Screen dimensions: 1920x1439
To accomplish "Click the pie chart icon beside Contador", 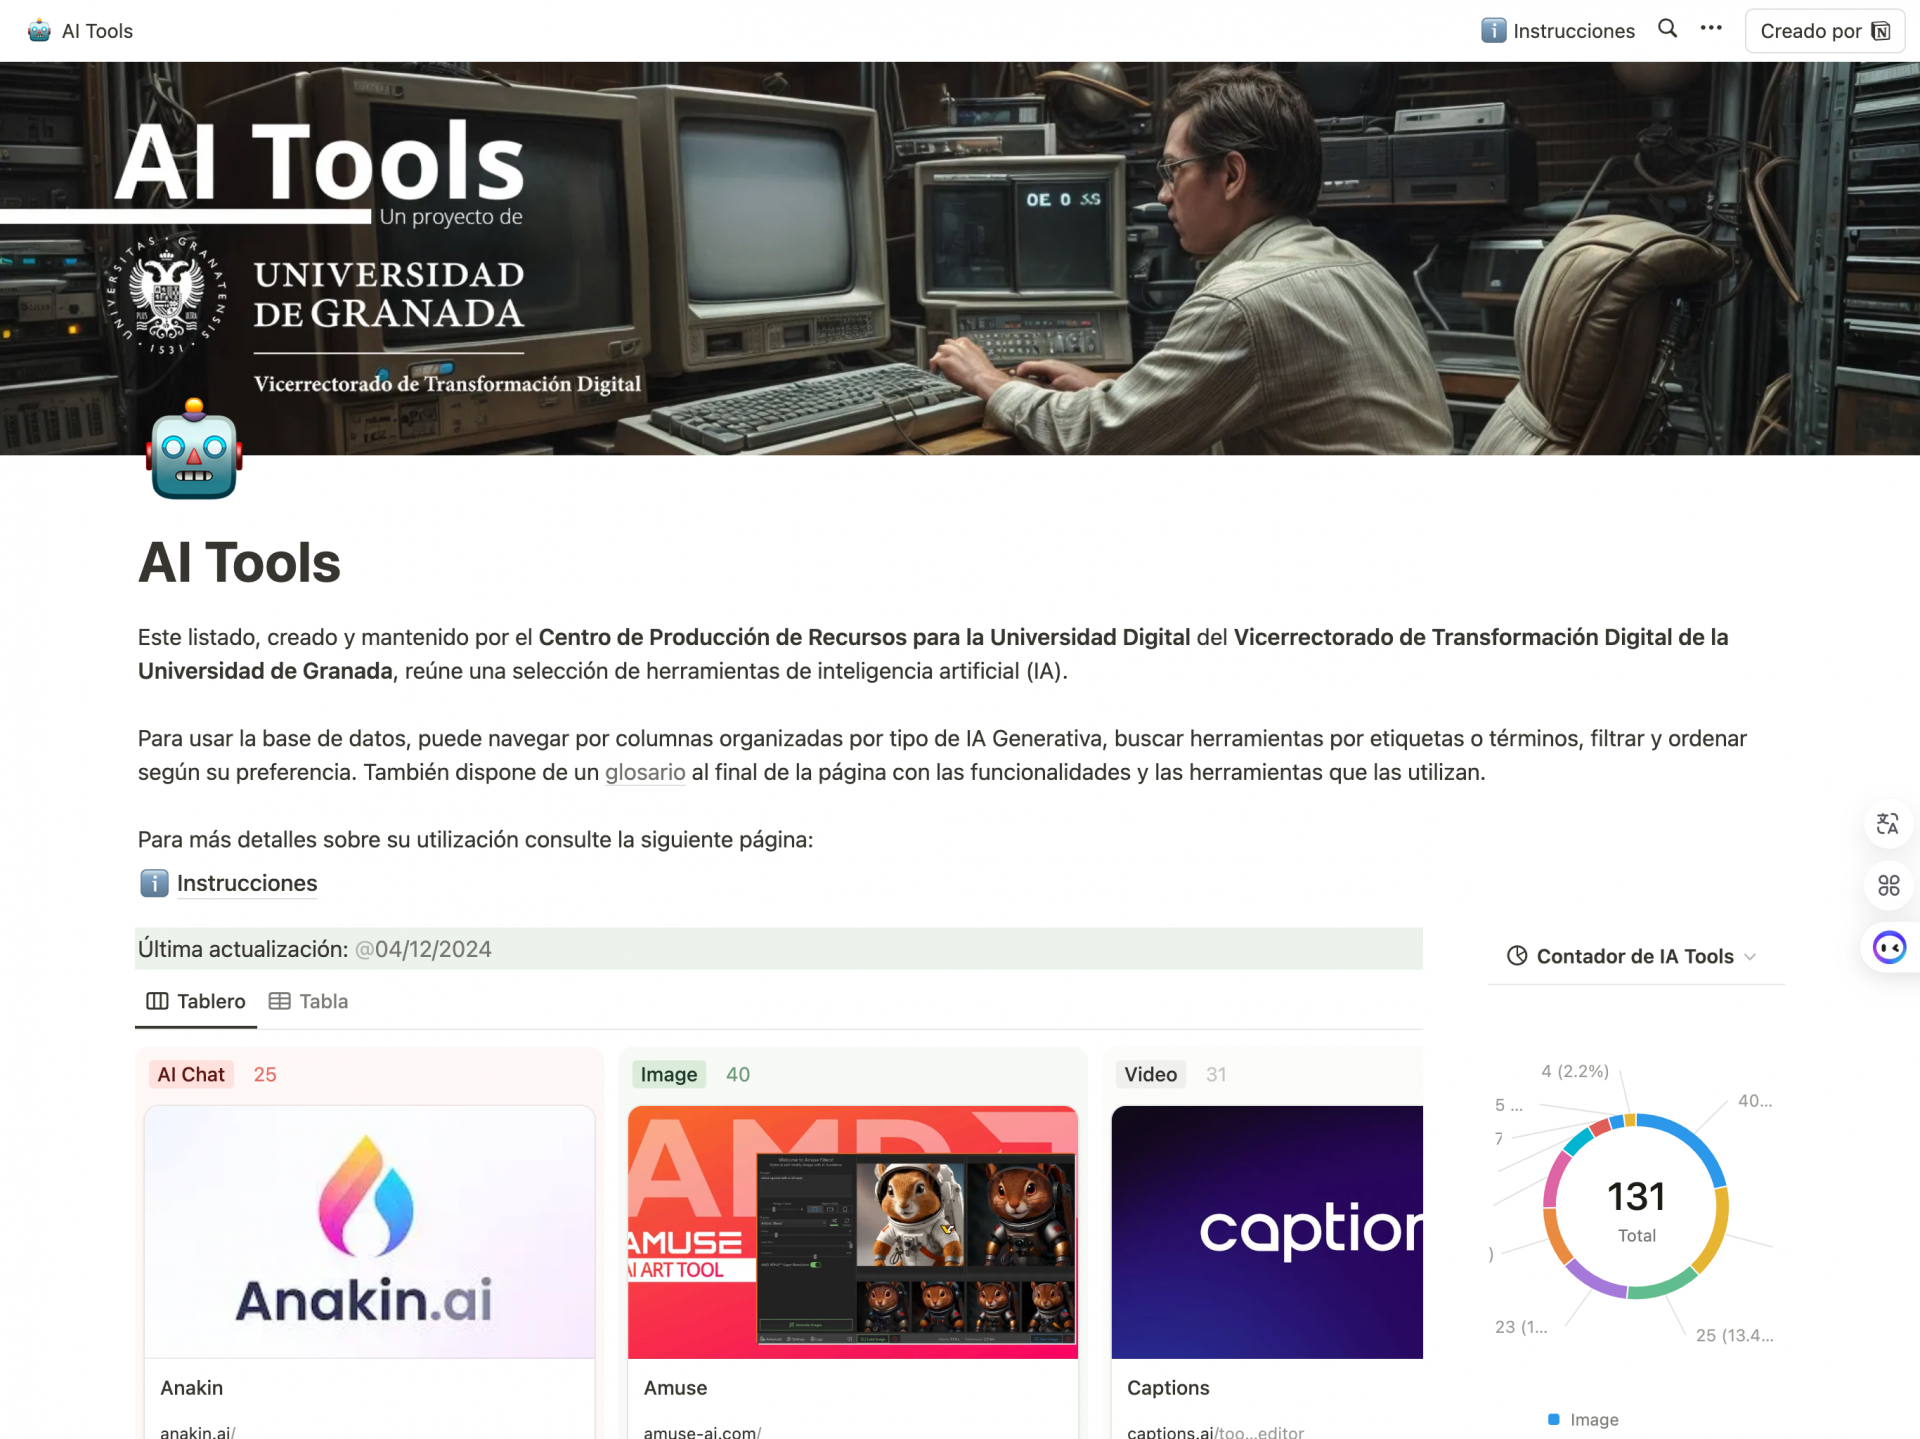I will pyautogui.click(x=1517, y=956).
